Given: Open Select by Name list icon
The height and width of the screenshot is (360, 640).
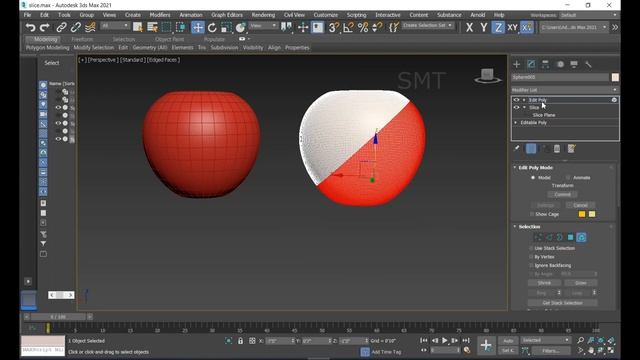Looking at the screenshot, I should (x=152, y=27).
